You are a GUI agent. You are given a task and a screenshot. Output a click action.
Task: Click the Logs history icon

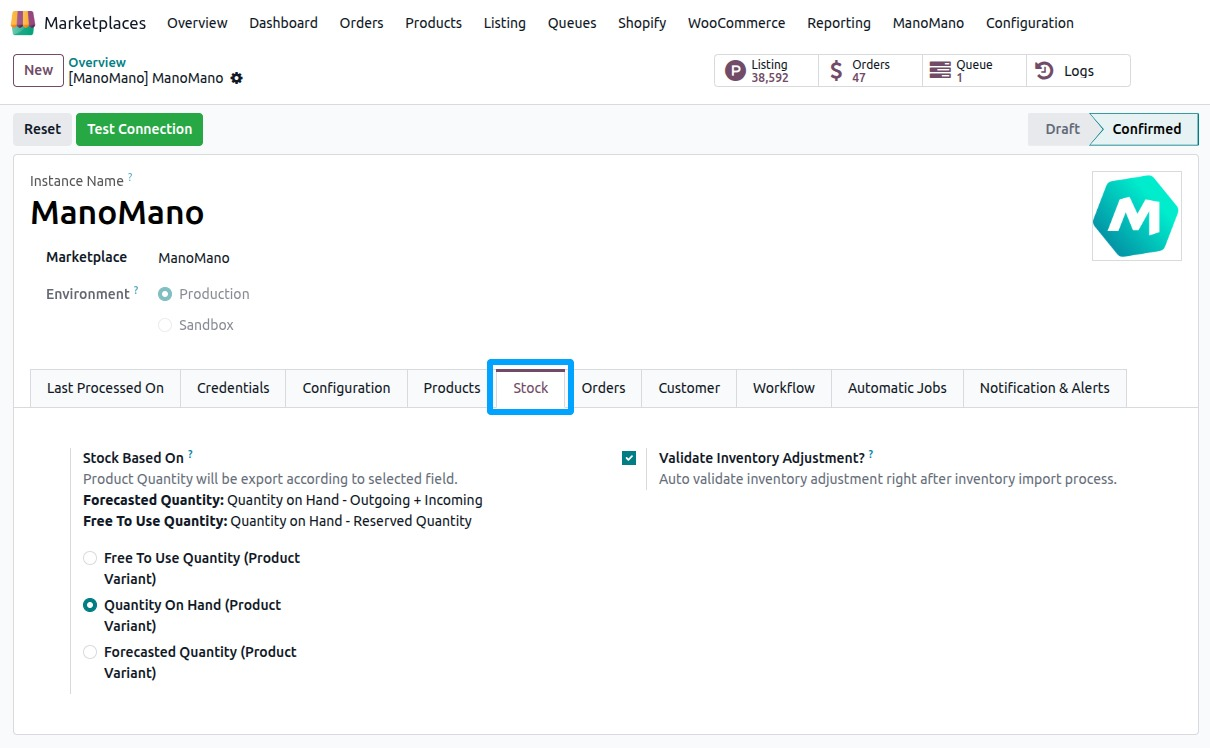pyautogui.click(x=1044, y=71)
